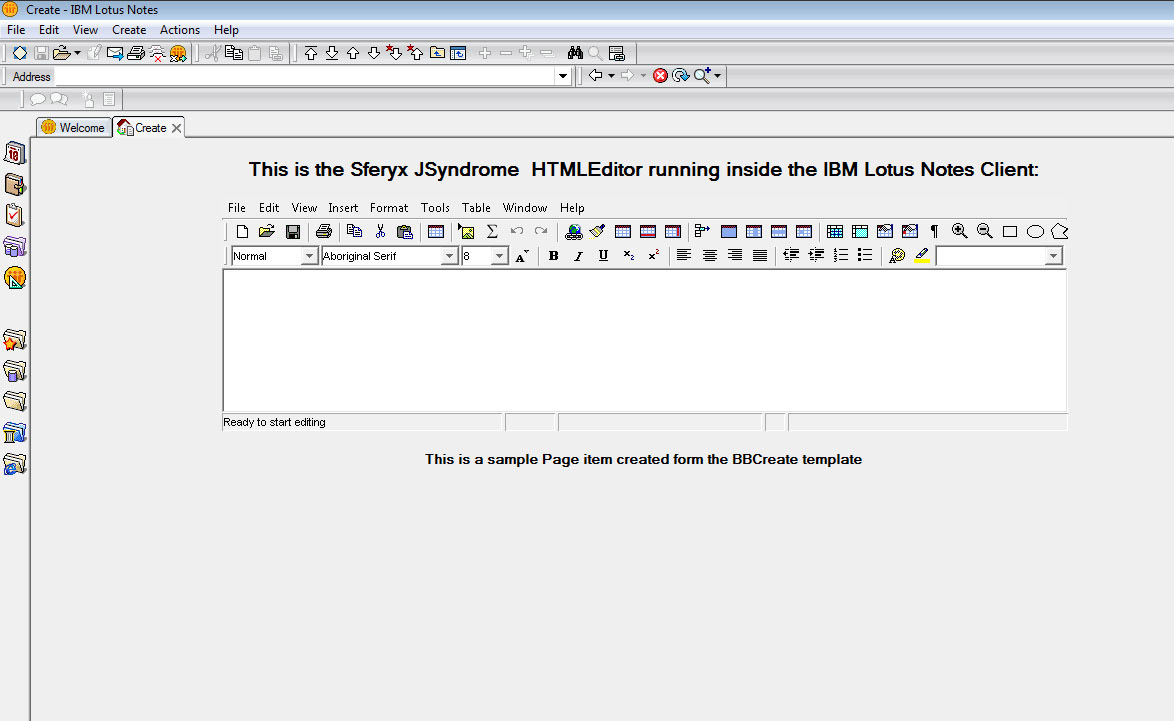Click the Sigma symbol icon
Image resolution: width=1174 pixels, height=721 pixels.
(492, 231)
